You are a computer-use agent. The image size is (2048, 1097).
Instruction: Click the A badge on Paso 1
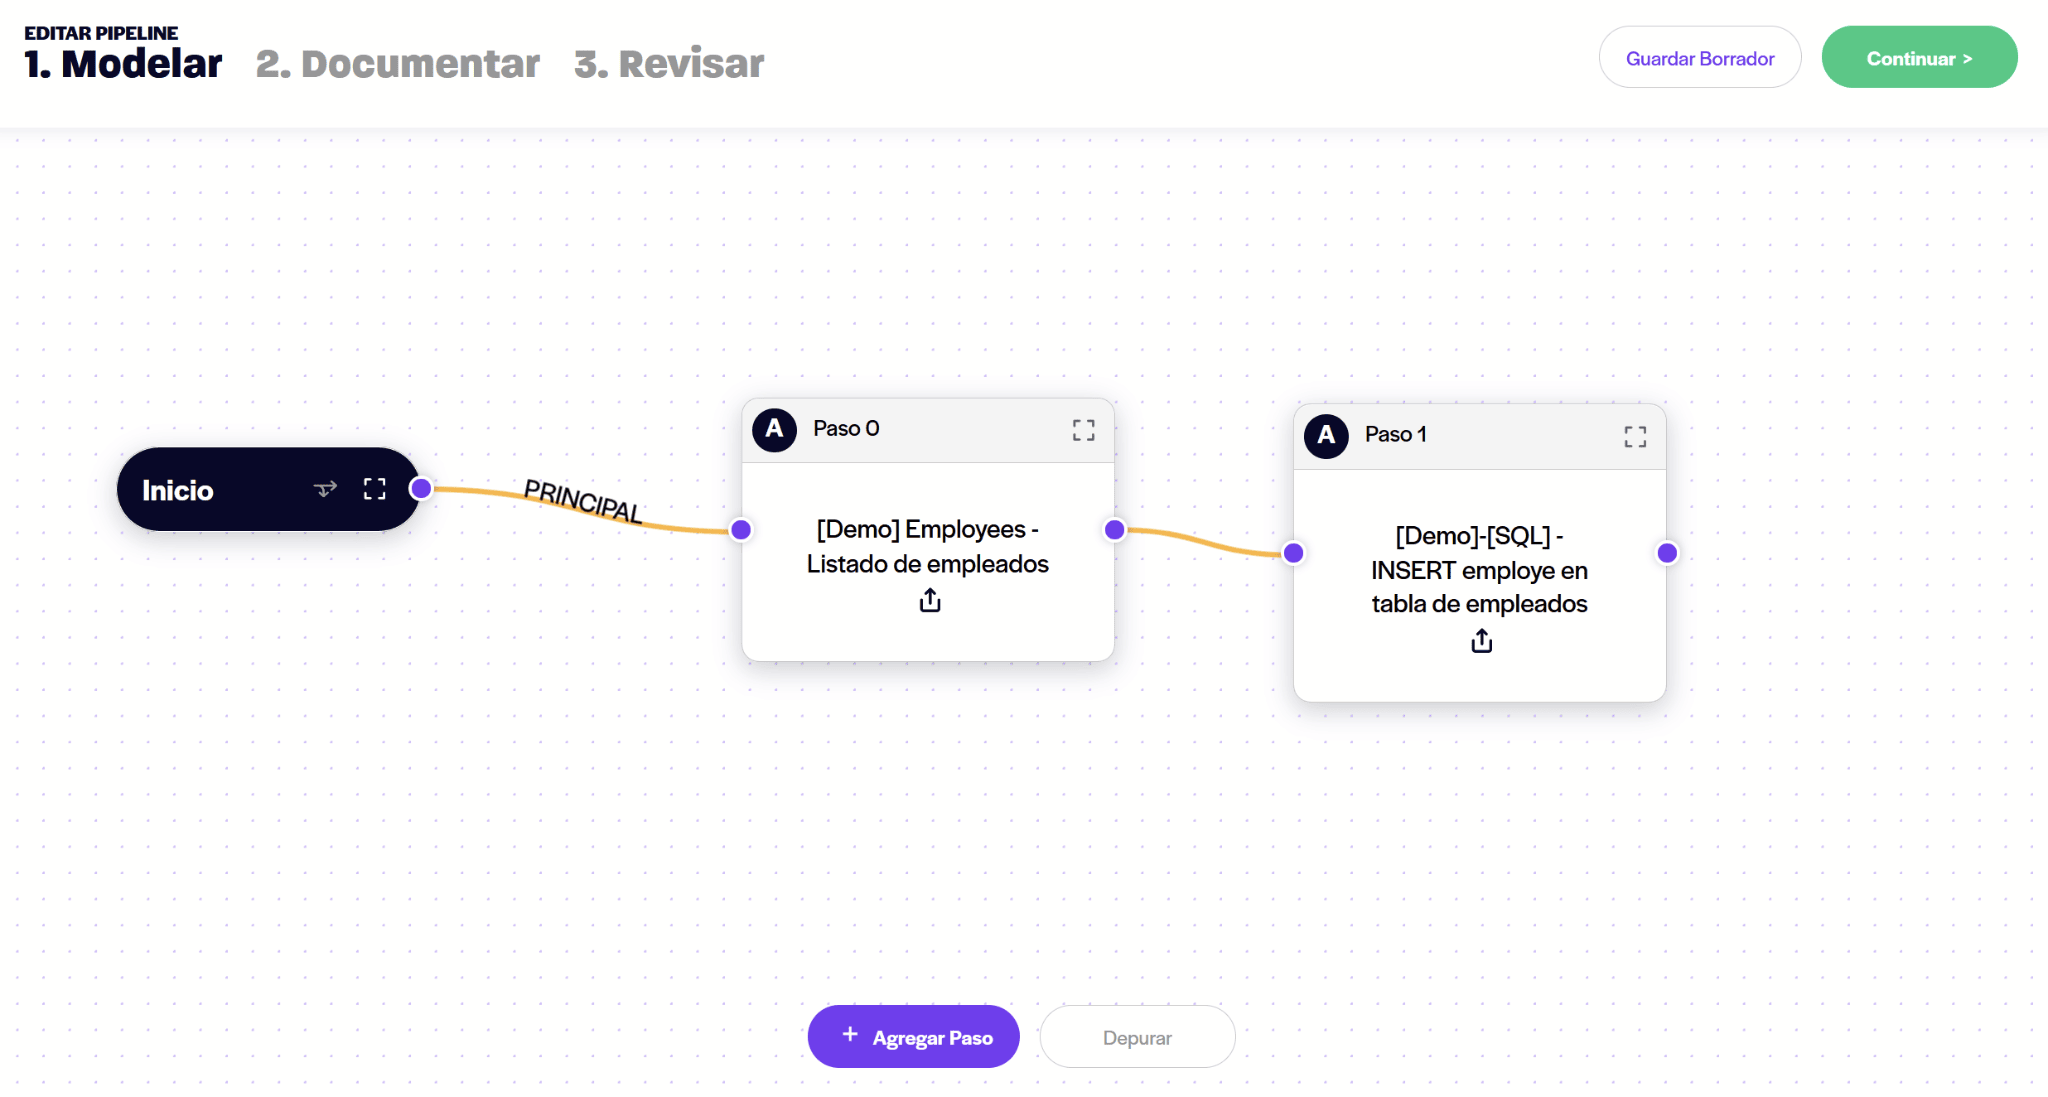[x=1326, y=436]
